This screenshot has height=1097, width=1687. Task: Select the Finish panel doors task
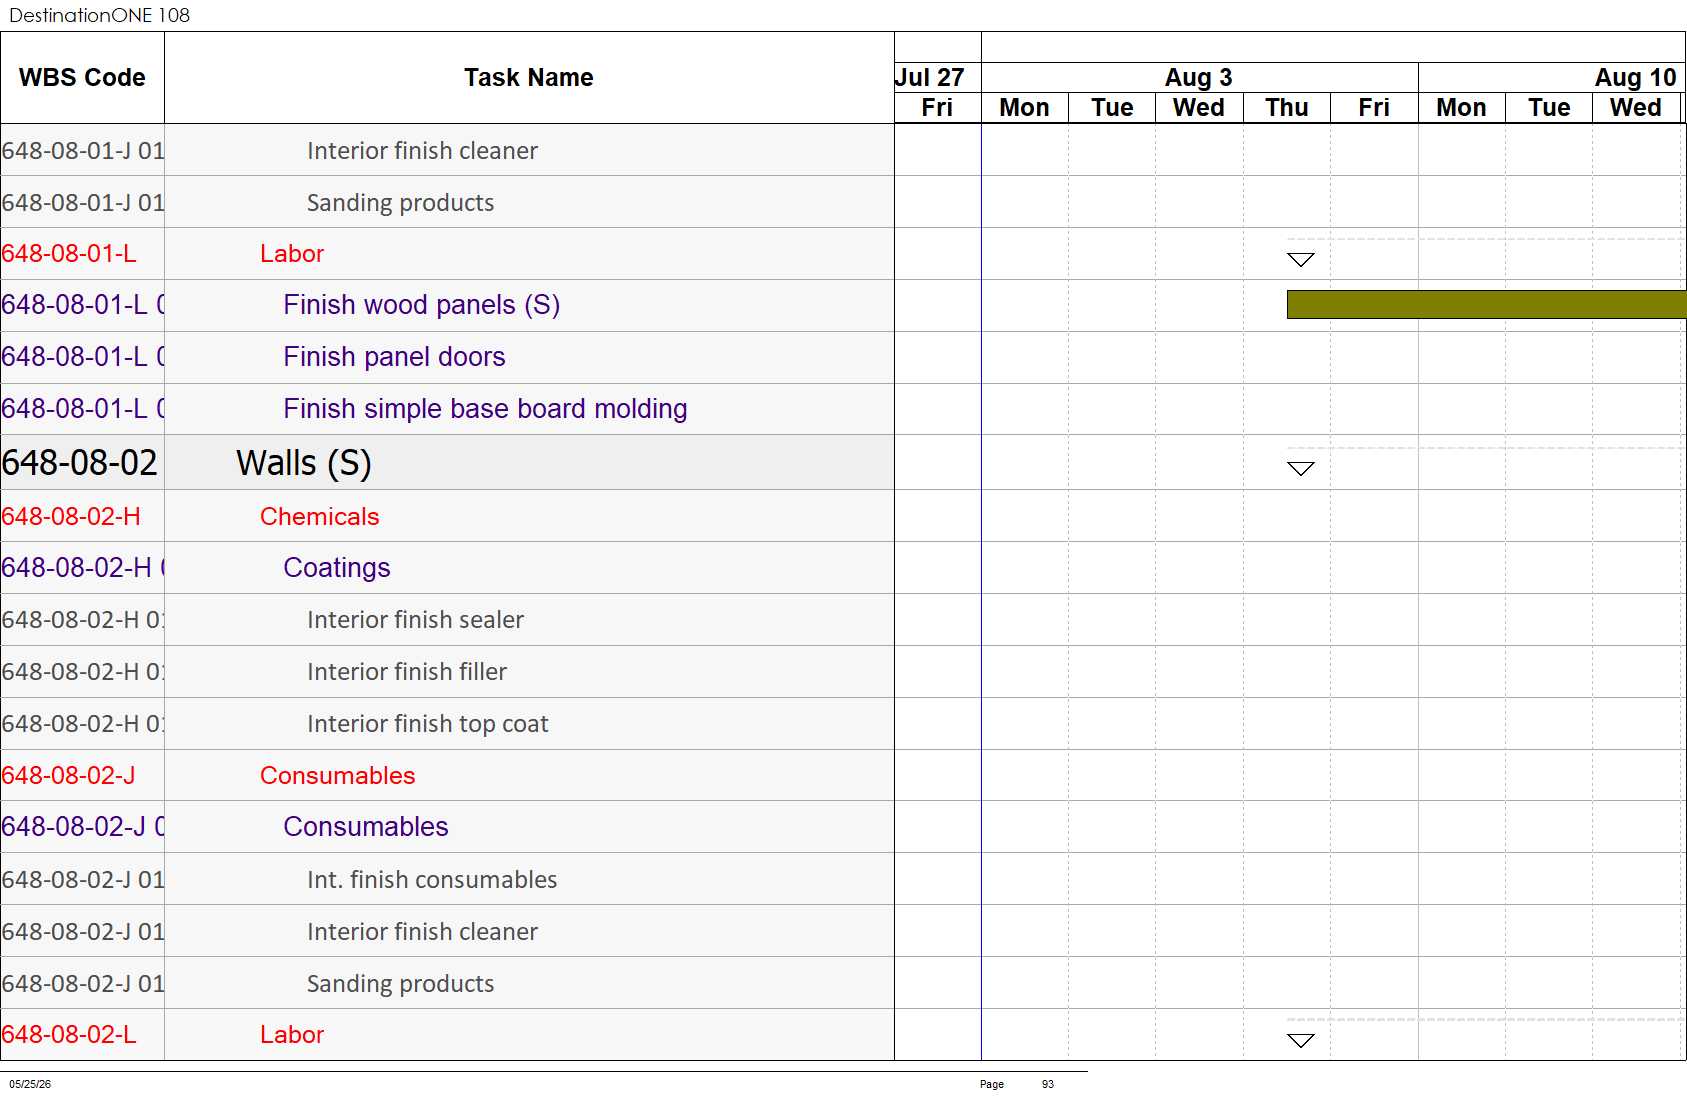click(394, 357)
